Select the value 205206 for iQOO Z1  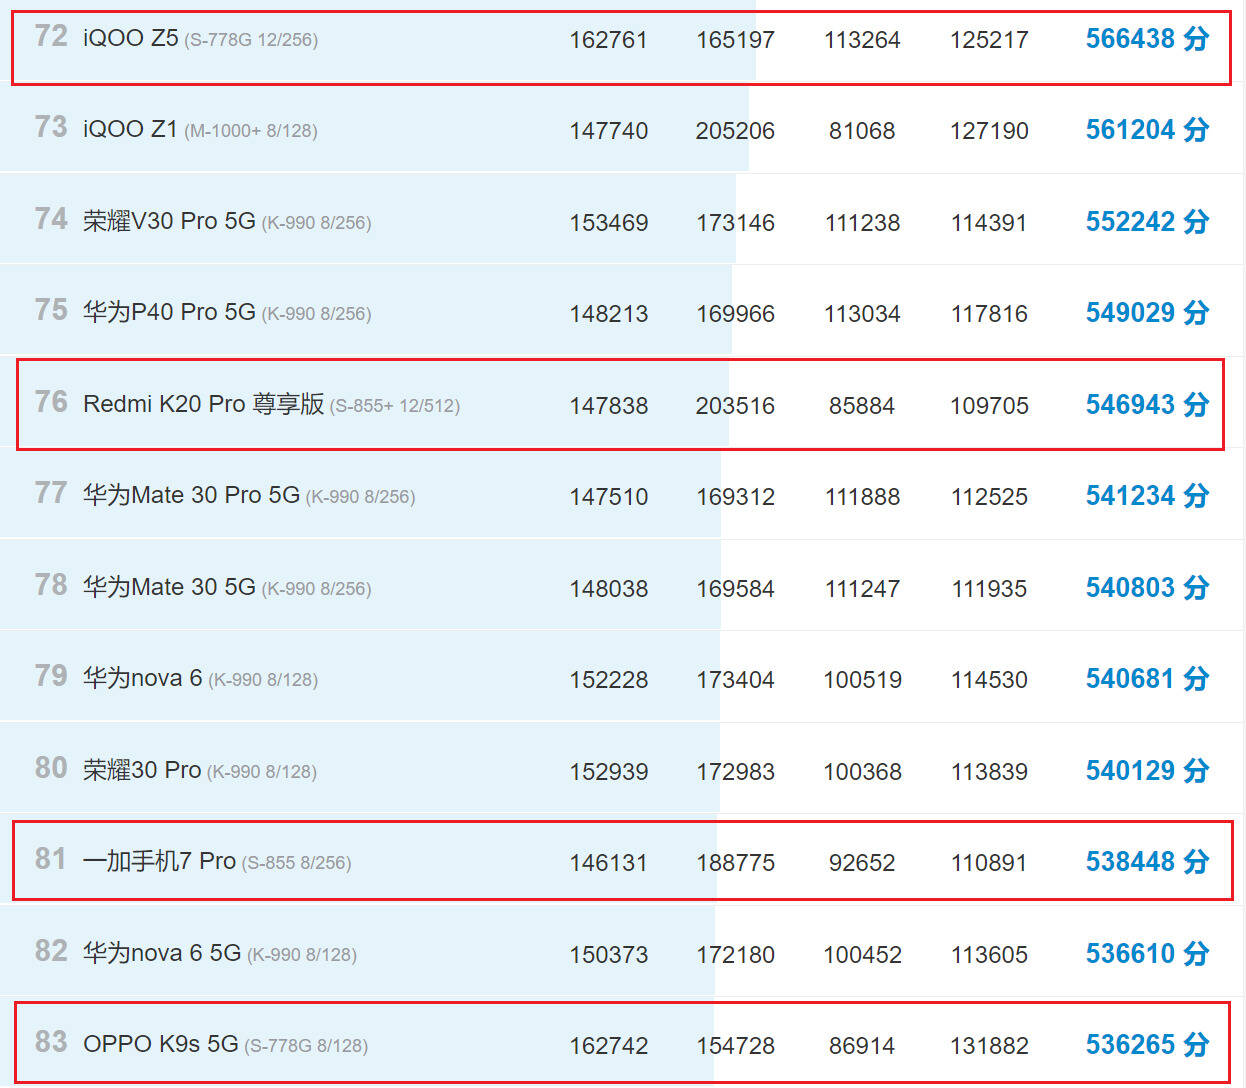[x=736, y=131]
